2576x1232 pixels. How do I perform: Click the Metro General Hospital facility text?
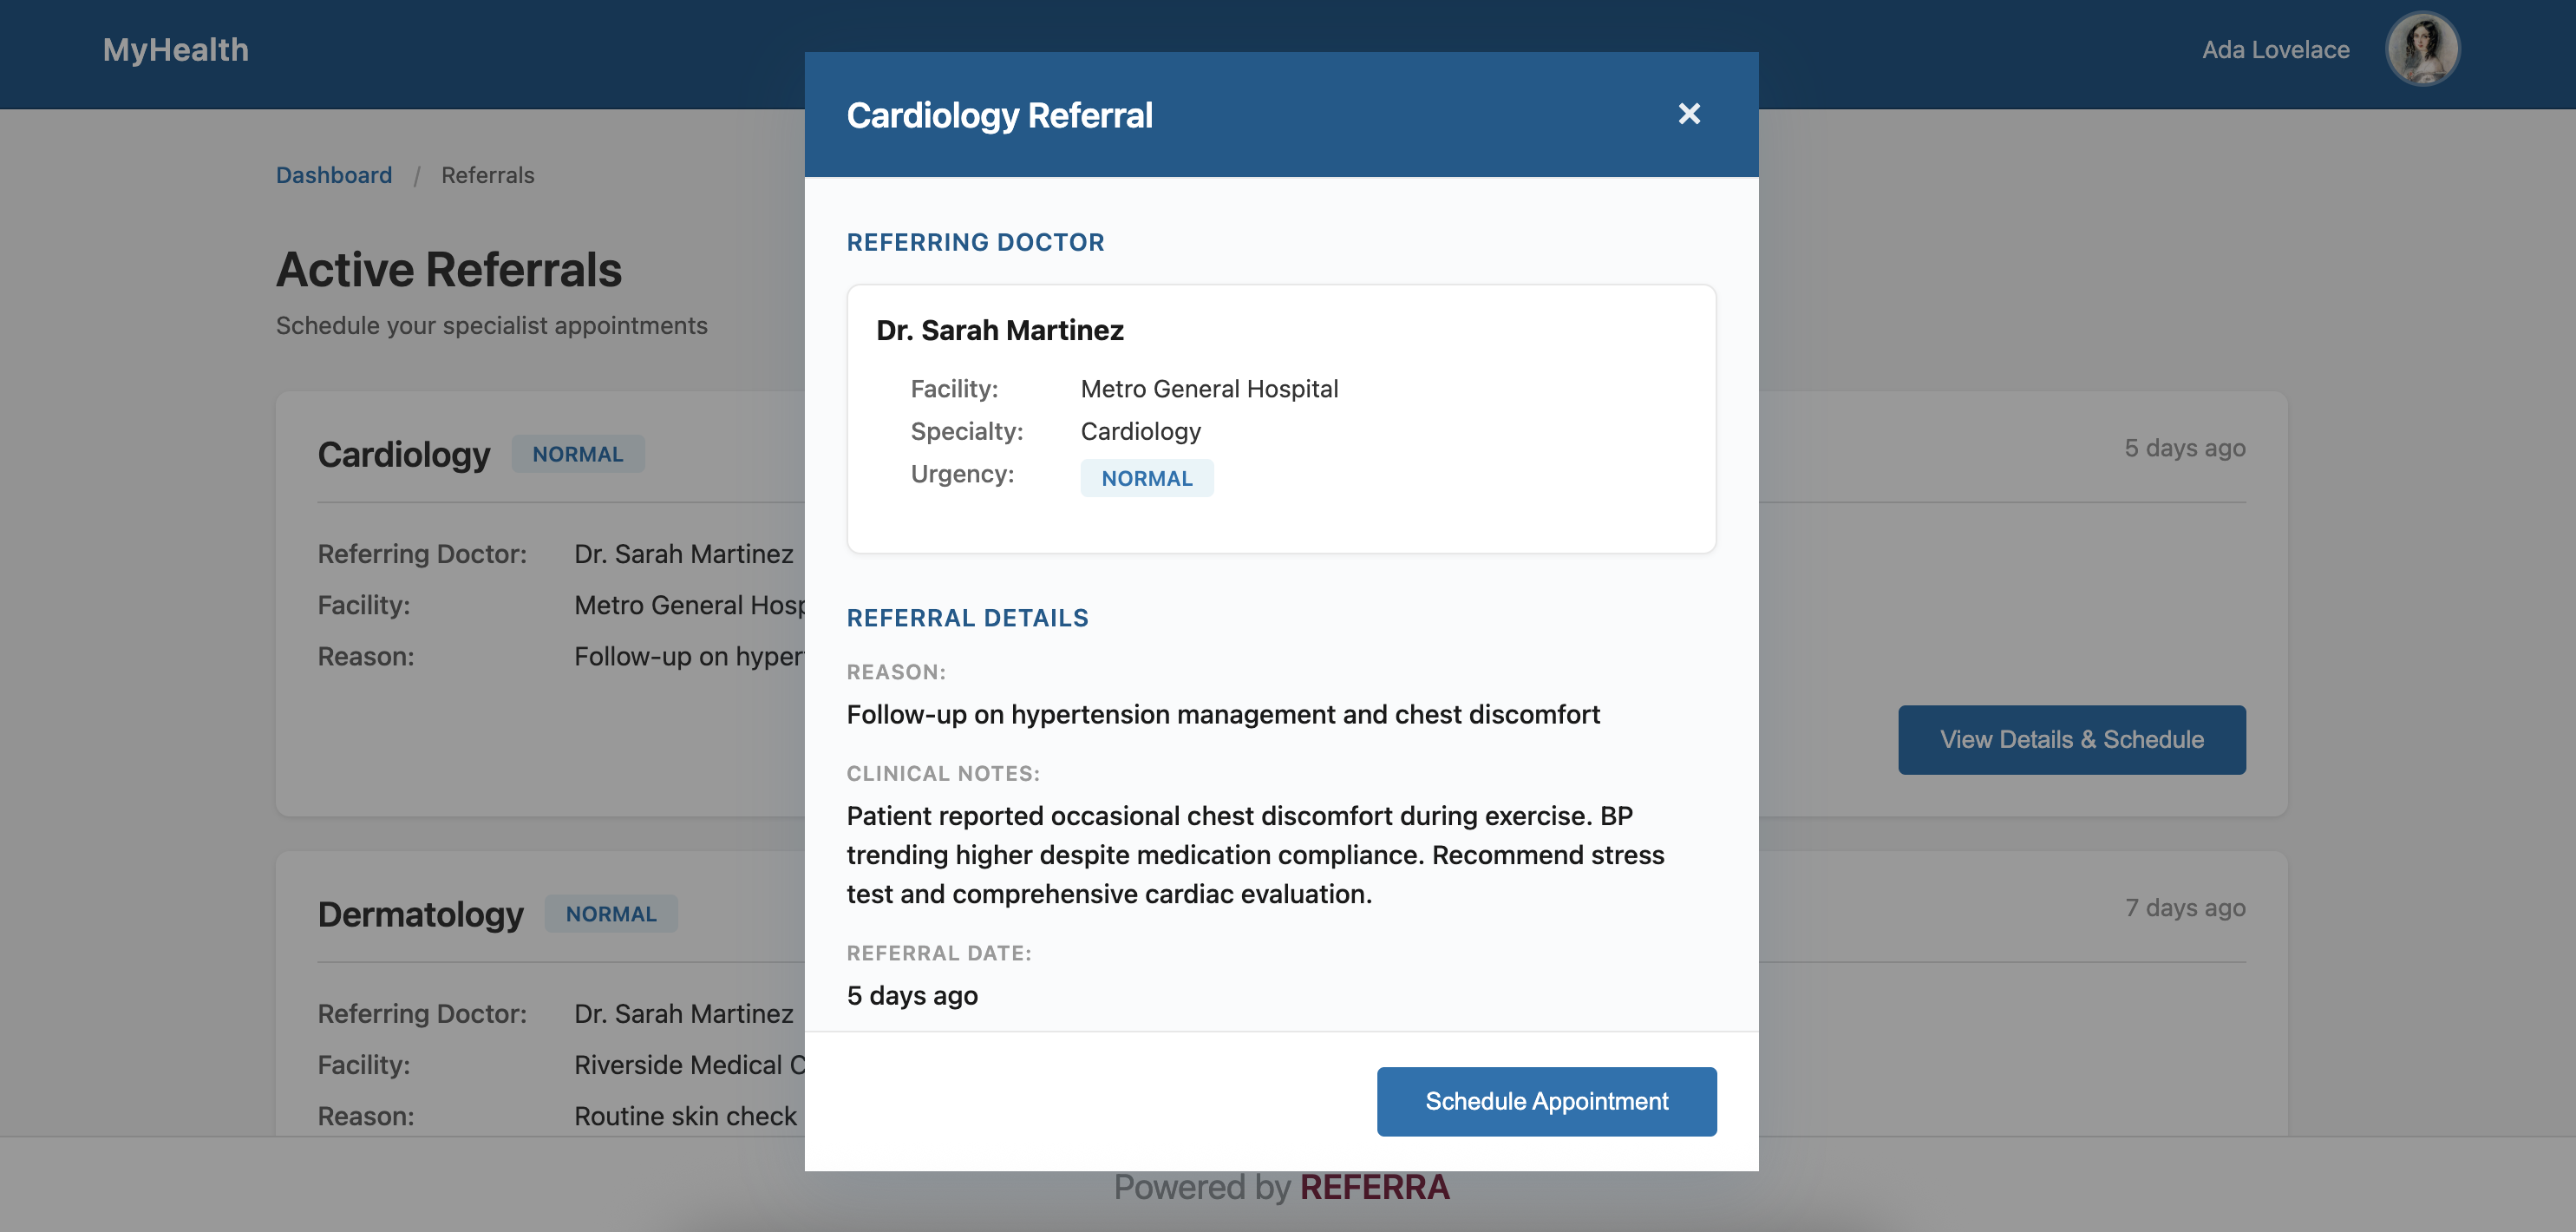(x=1208, y=389)
